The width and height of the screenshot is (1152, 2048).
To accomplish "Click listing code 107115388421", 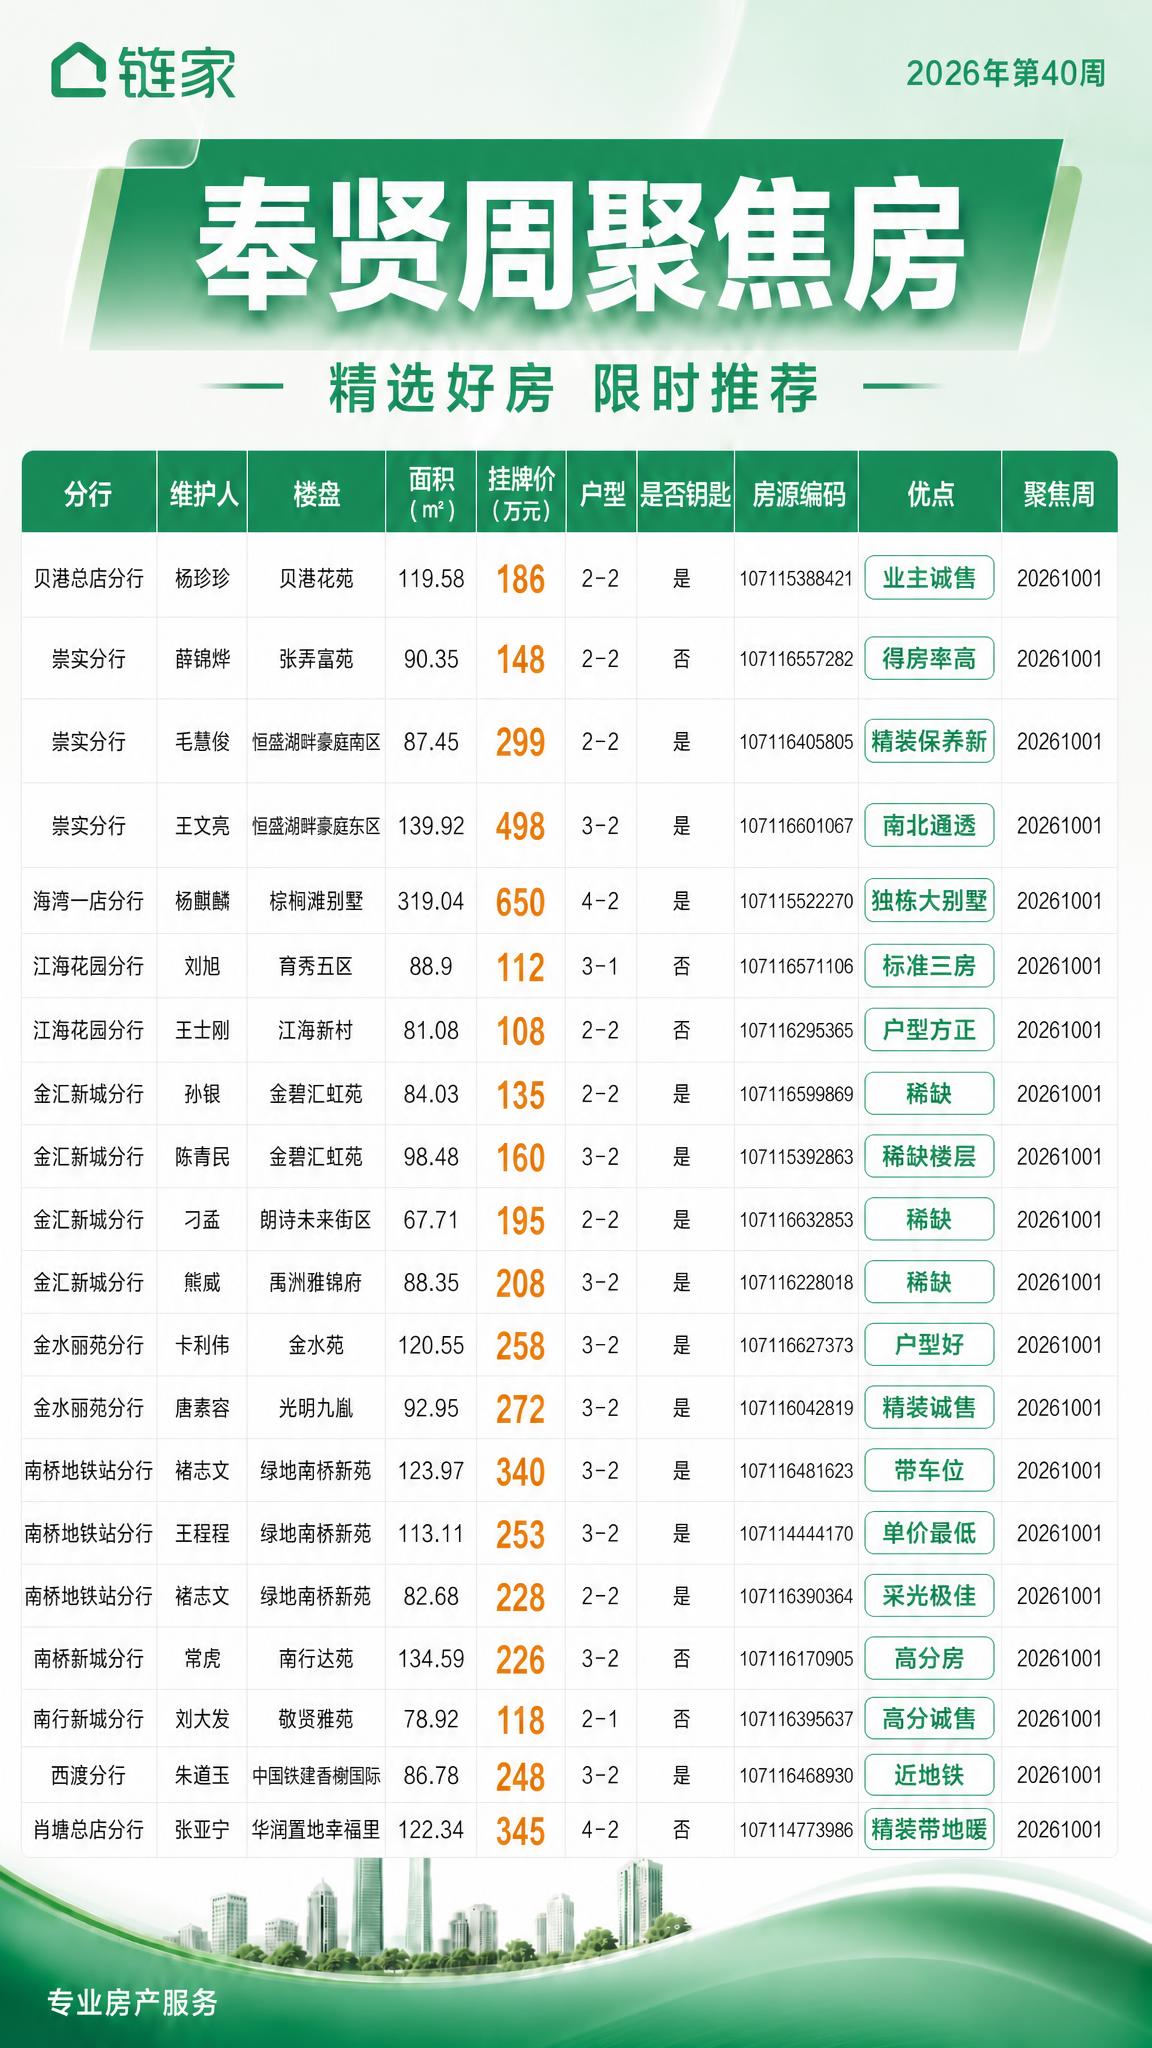I will pyautogui.click(x=796, y=579).
